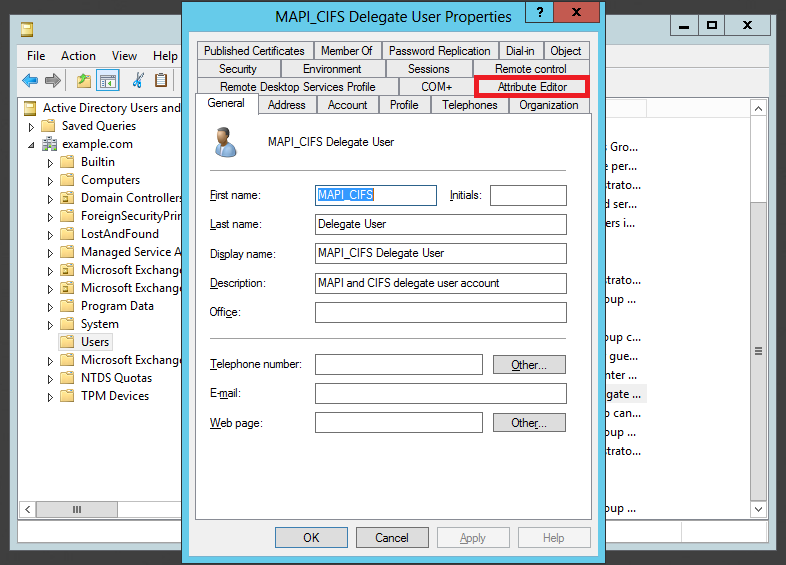786x565 pixels.
Task: Click the Up one level folder icon
Action: coord(84,80)
